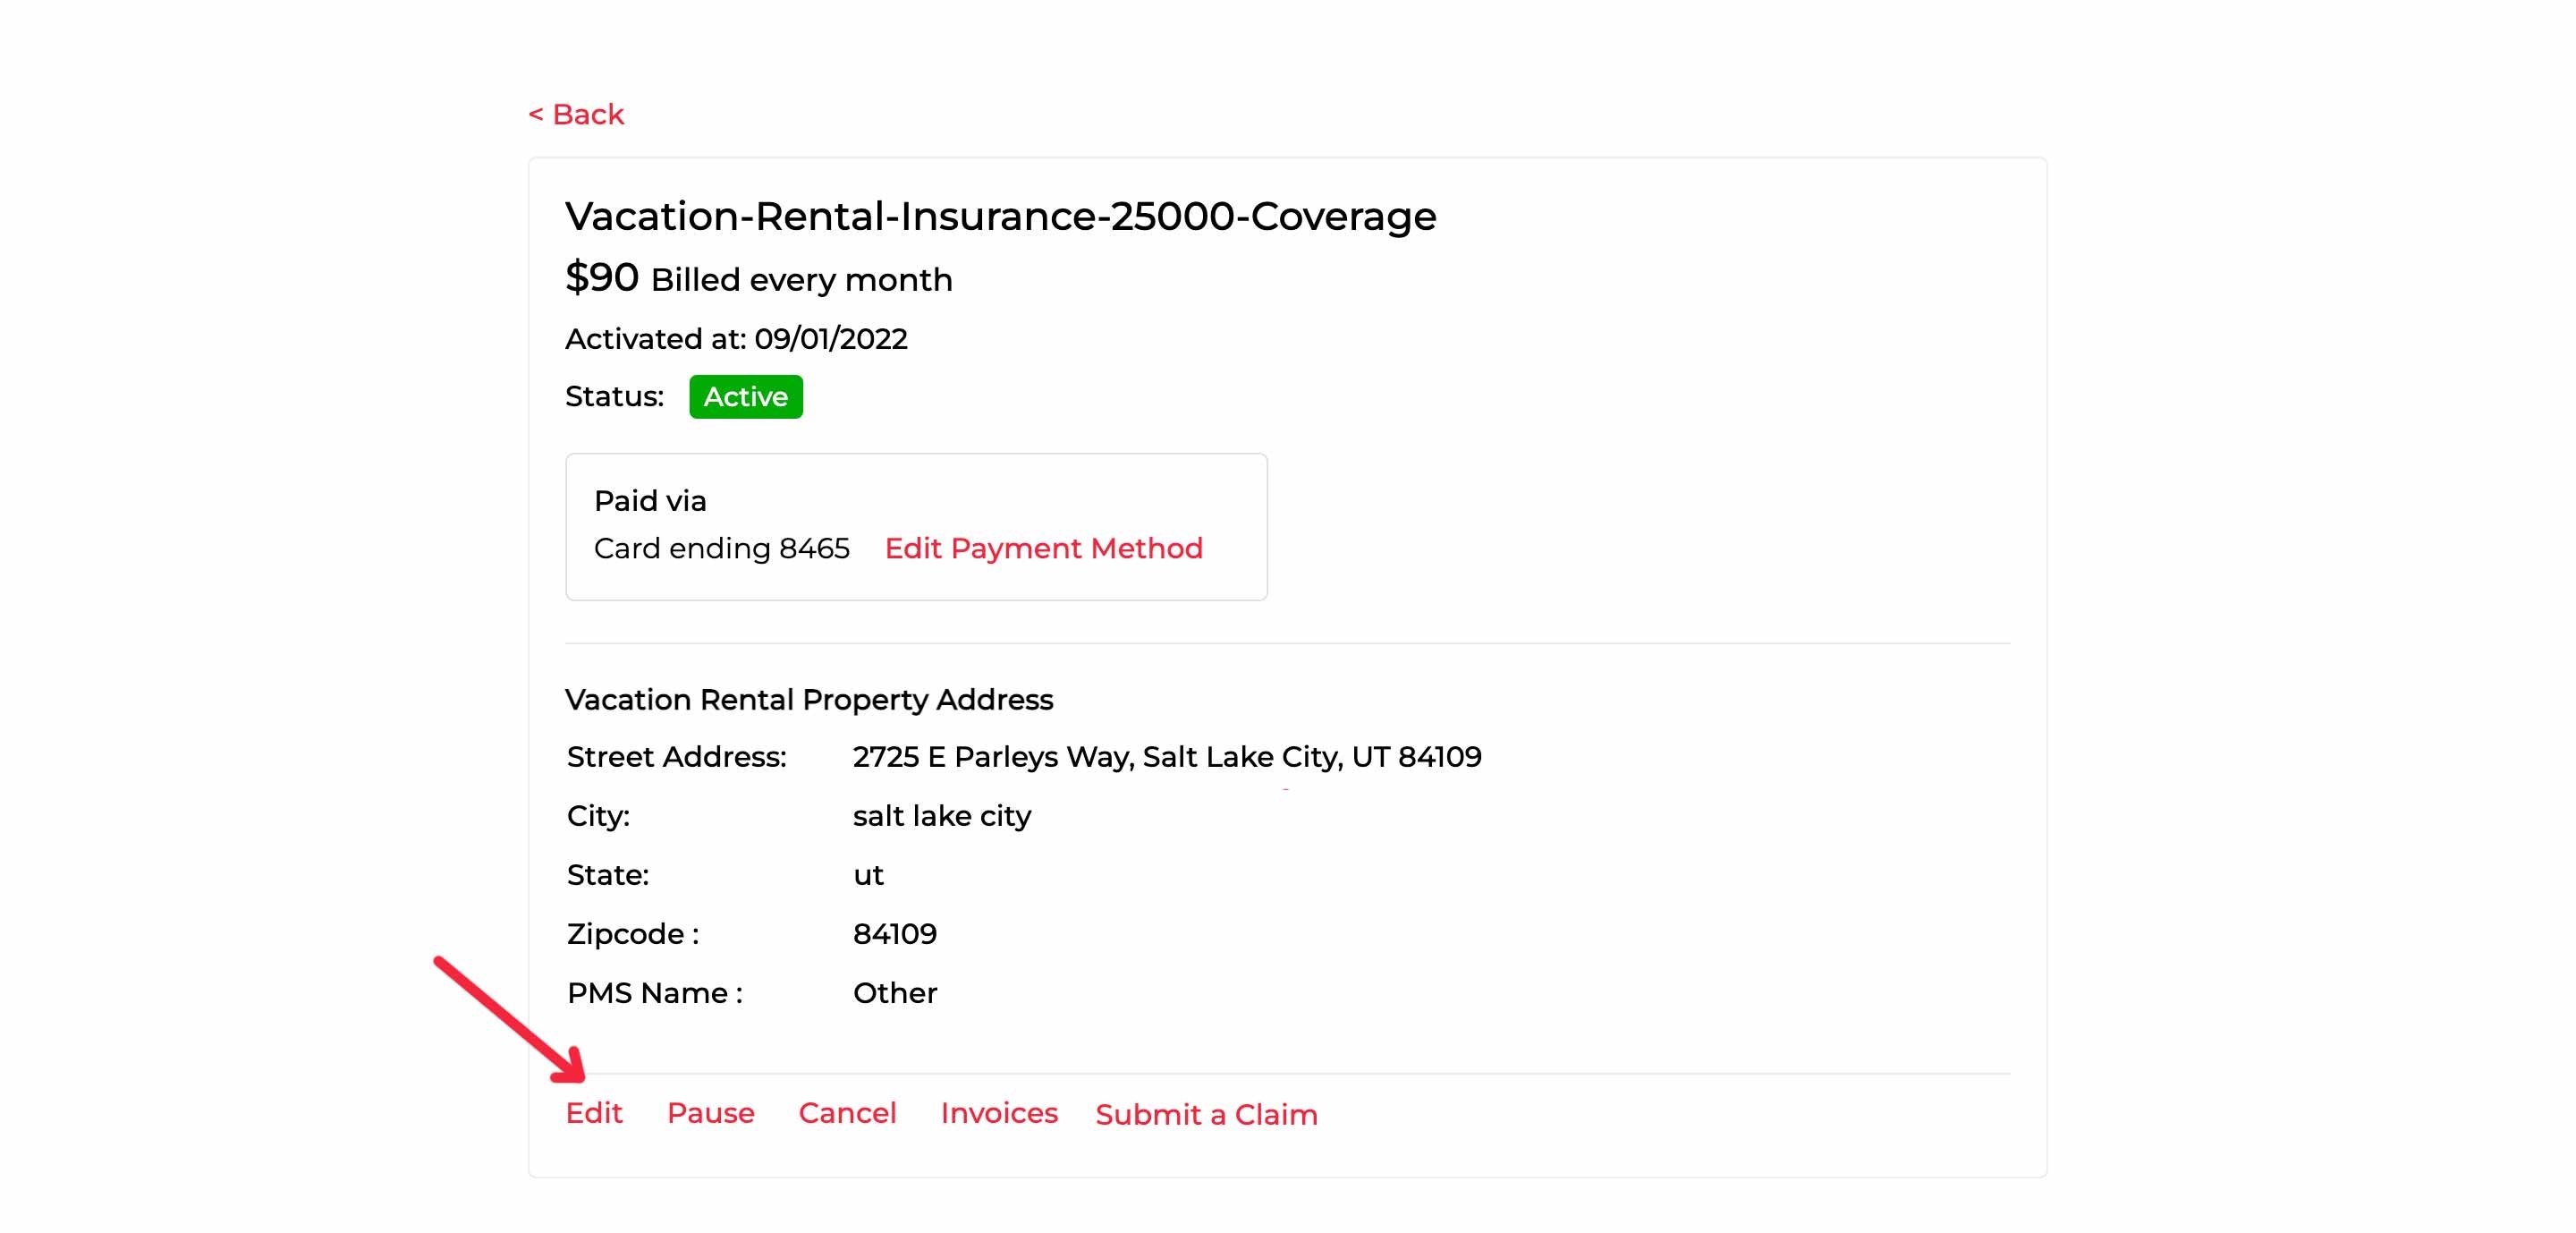Image resolution: width=2576 pixels, height=1233 pixels.
Task: Click the $90 price amount
Action: point(601,277)
